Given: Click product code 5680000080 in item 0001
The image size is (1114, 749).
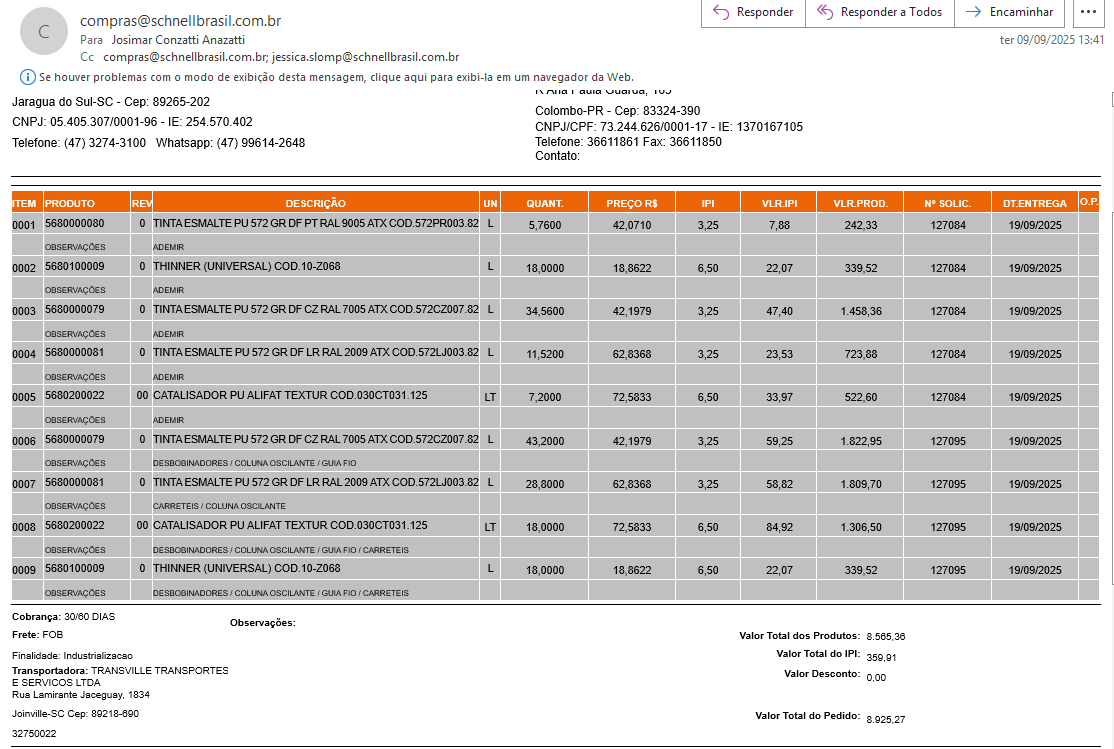Looking at the screenshot, I should coord(75,224).
